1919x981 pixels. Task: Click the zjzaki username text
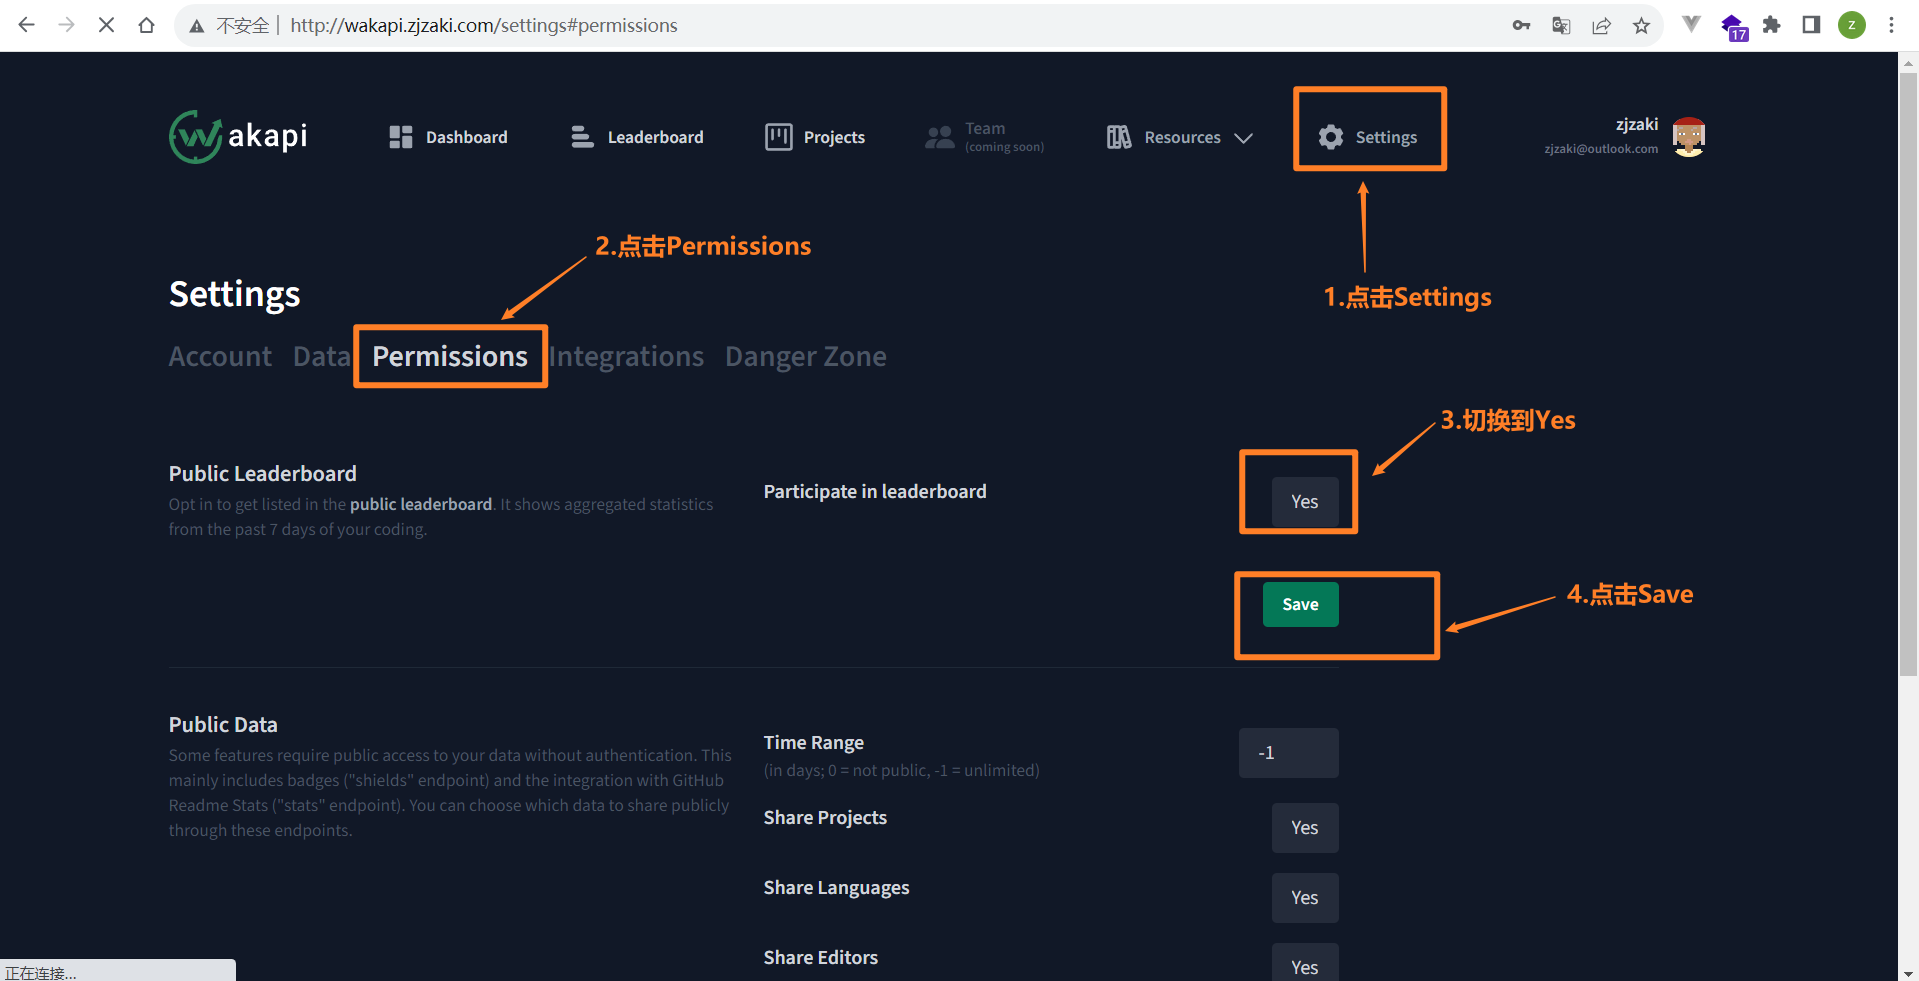pyautogui.click(x=1637, y=124)
